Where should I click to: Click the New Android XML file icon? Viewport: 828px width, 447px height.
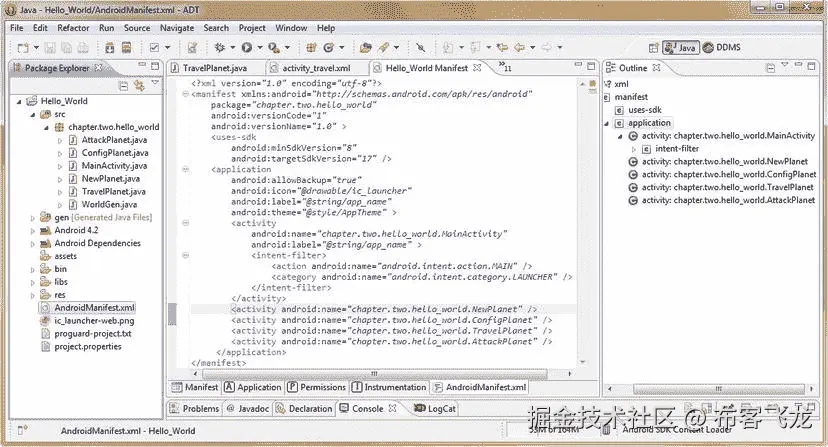[192, 48]
